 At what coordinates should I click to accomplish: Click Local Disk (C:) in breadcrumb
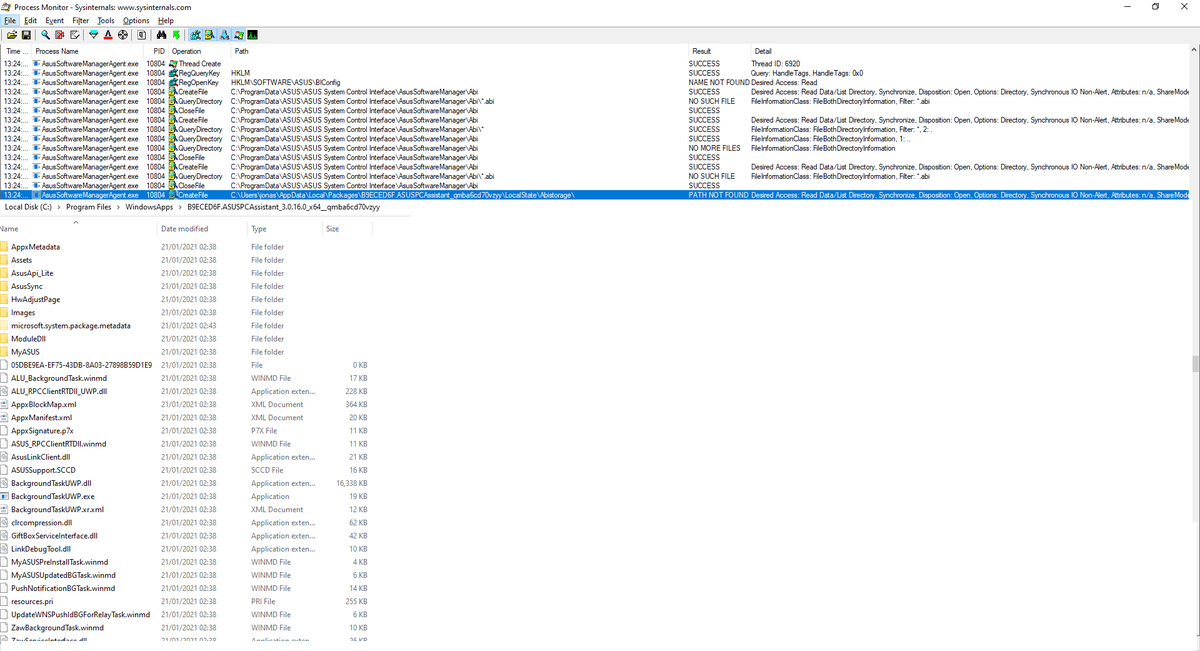pyautogui.click(x=29, y=207)
